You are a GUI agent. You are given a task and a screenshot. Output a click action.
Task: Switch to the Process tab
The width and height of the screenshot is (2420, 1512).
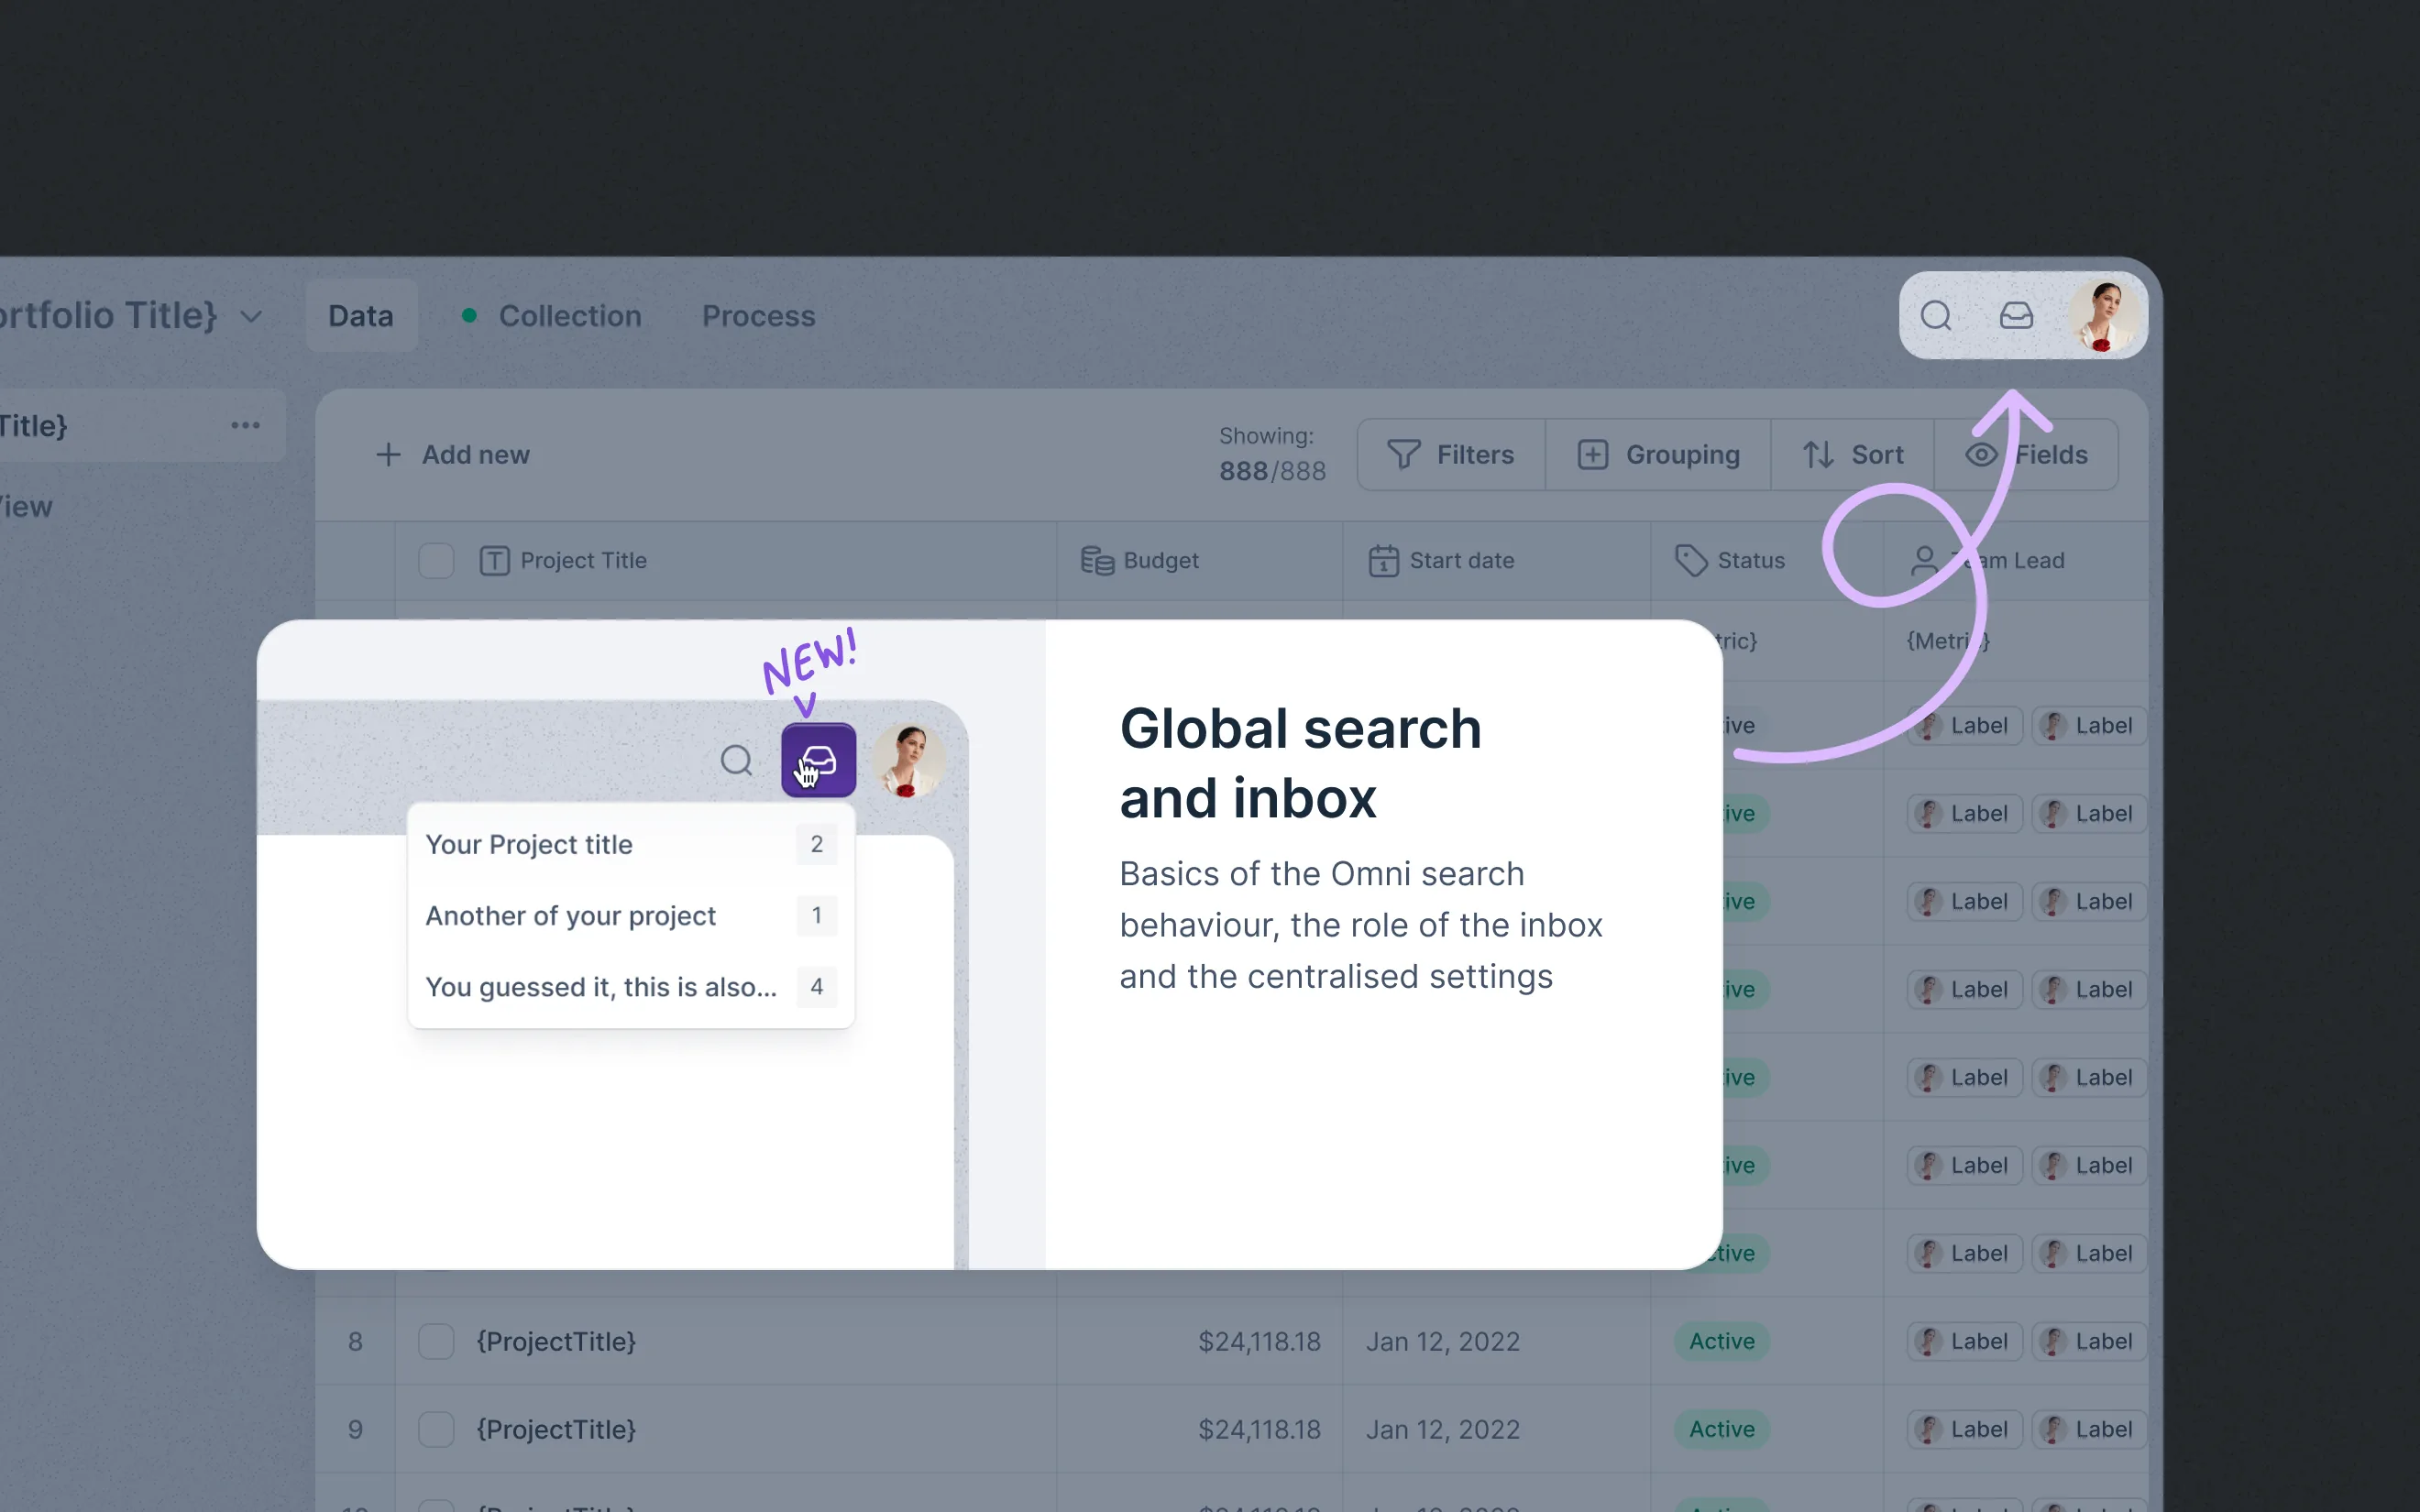coord(759,316)
